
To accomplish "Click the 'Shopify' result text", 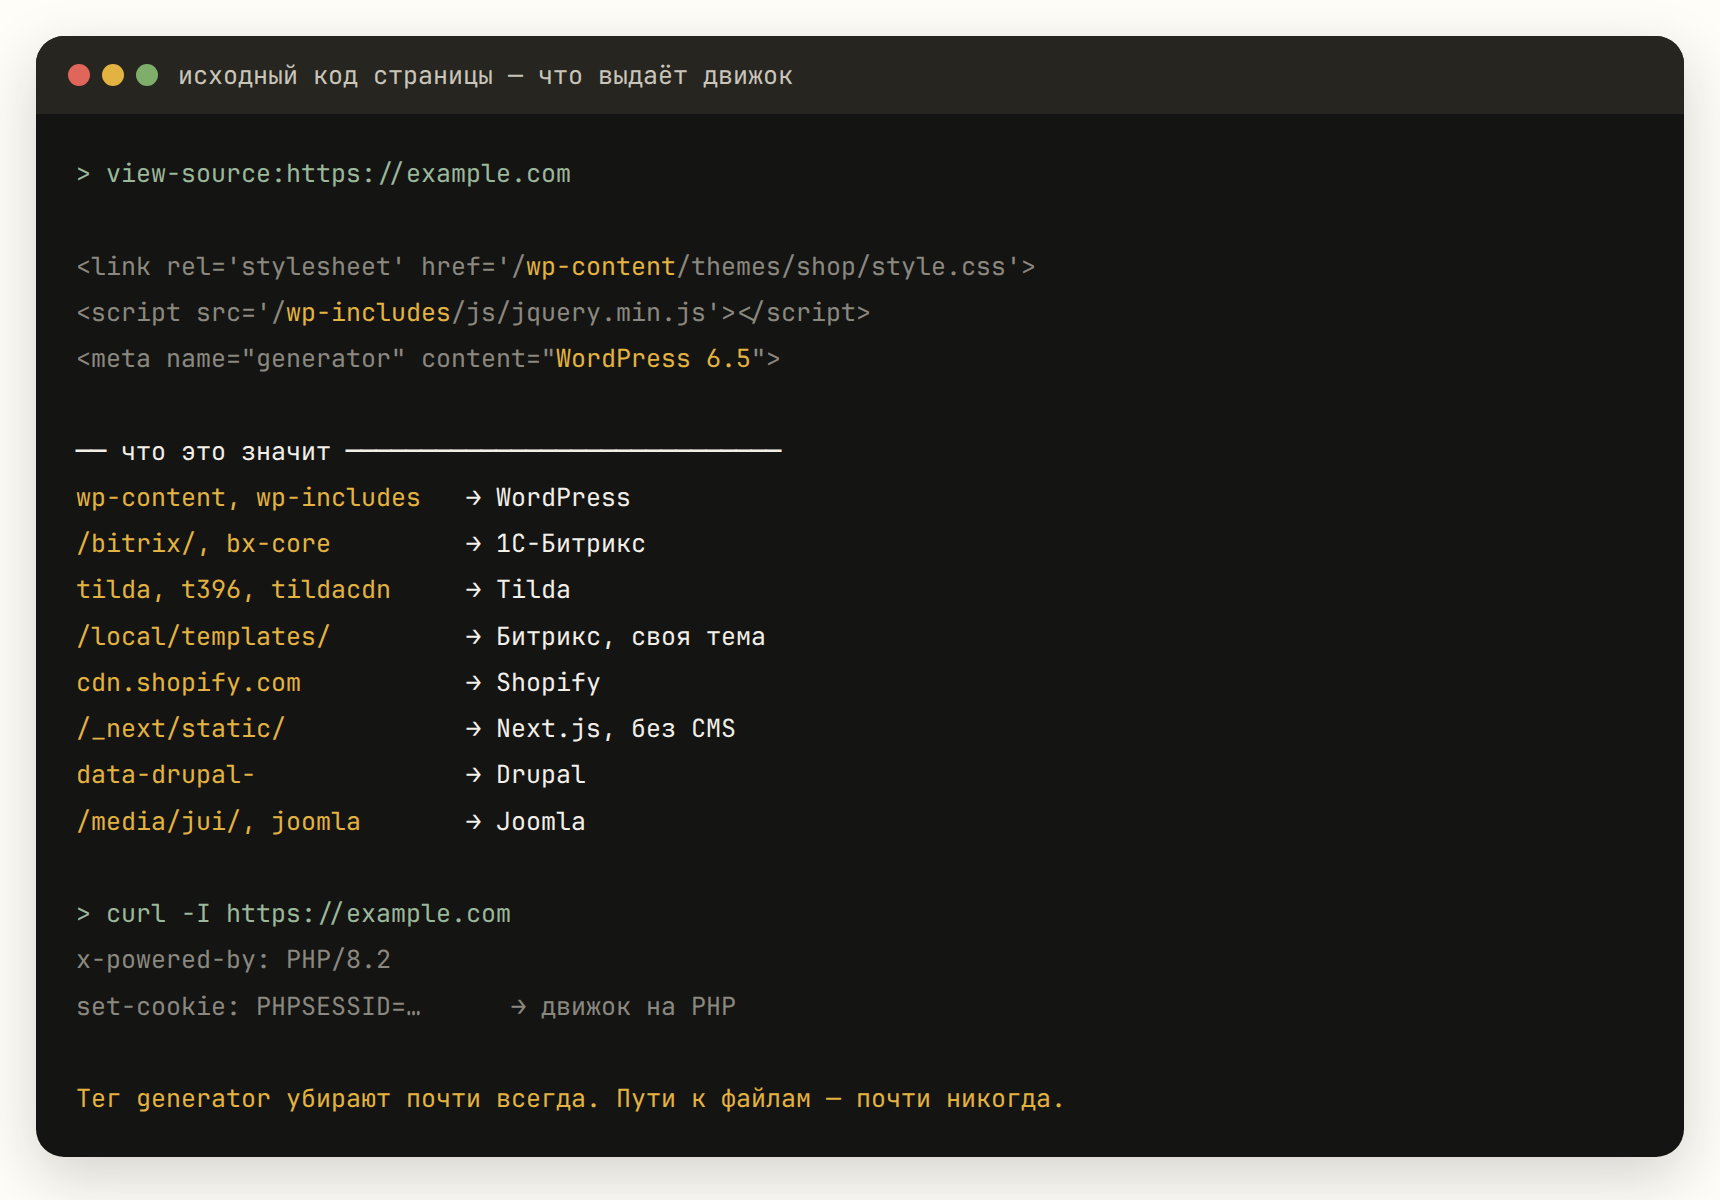I will click(548, 683).
